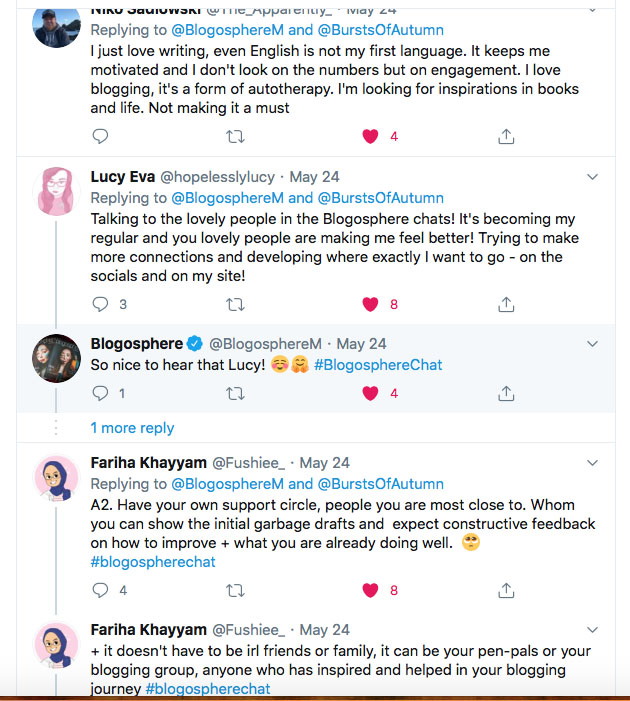
Task: Unlike Lucy Eva's tweet with 8 likes
Action: 371,304
